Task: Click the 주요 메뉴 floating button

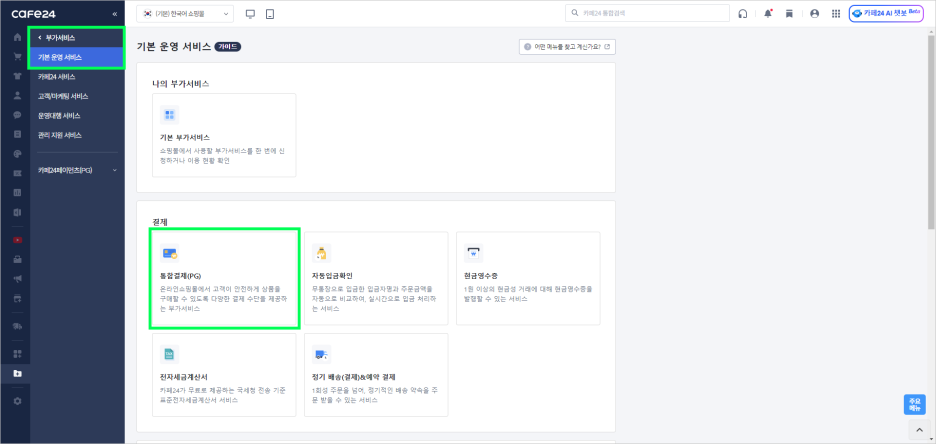Action: pos(915,404)
